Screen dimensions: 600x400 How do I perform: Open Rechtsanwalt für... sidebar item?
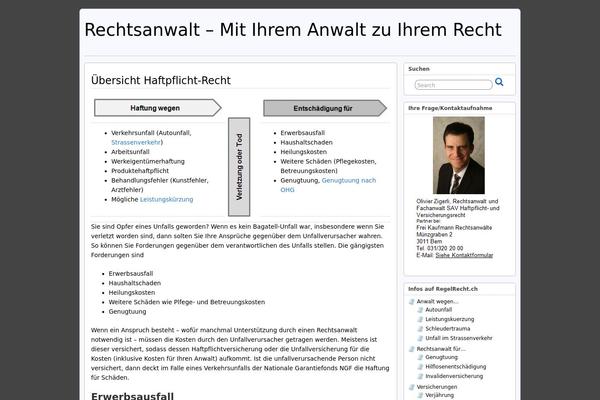[441, 349]
